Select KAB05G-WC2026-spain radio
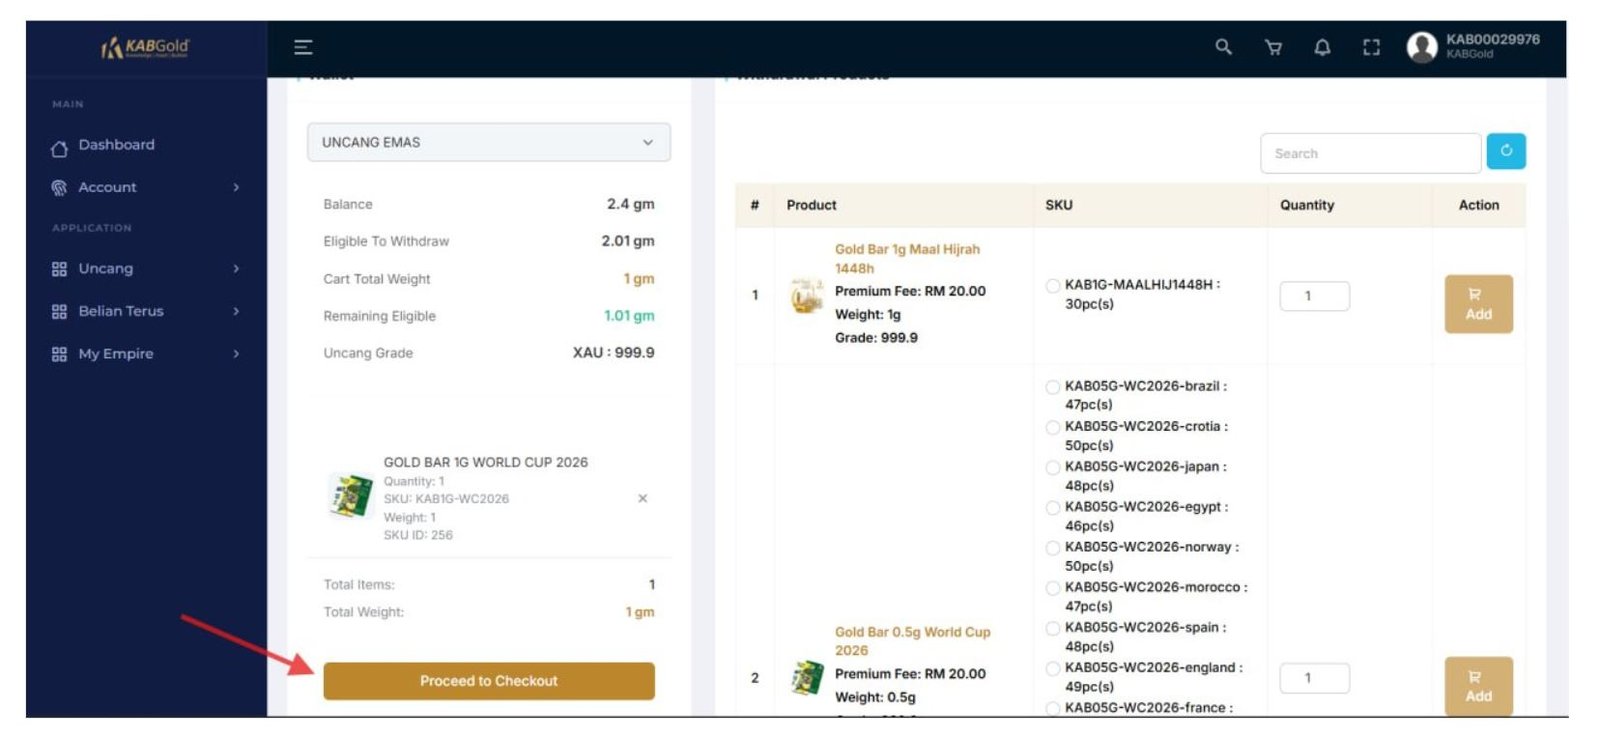 click(x=1052, y=628)
